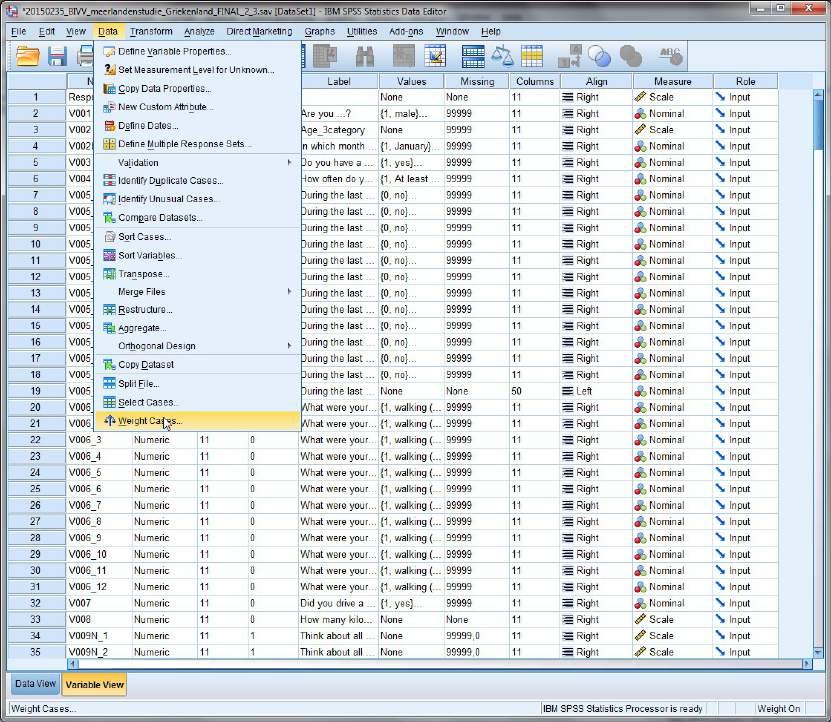
Task: Choose Transpose in the Data menu
Action: click(x=197, y=274)
